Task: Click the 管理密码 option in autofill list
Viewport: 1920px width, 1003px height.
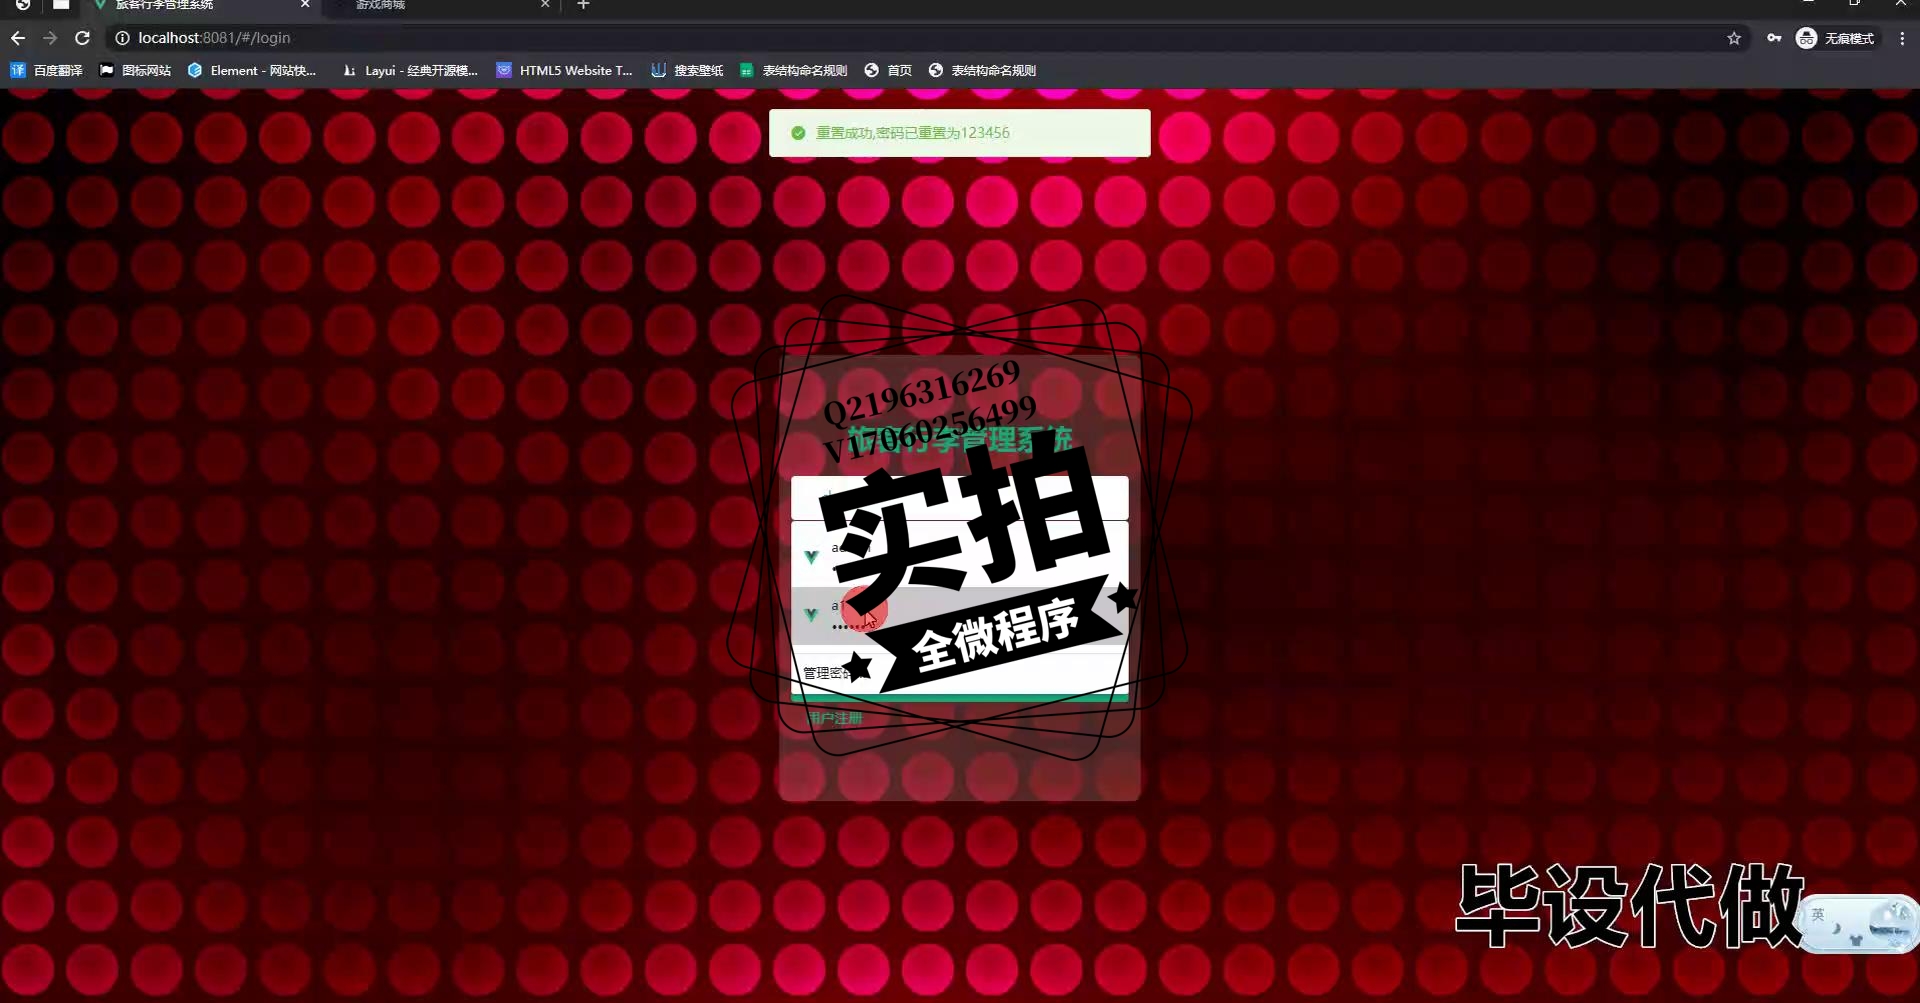Action: pyautogui.click(x=960, y=672)
